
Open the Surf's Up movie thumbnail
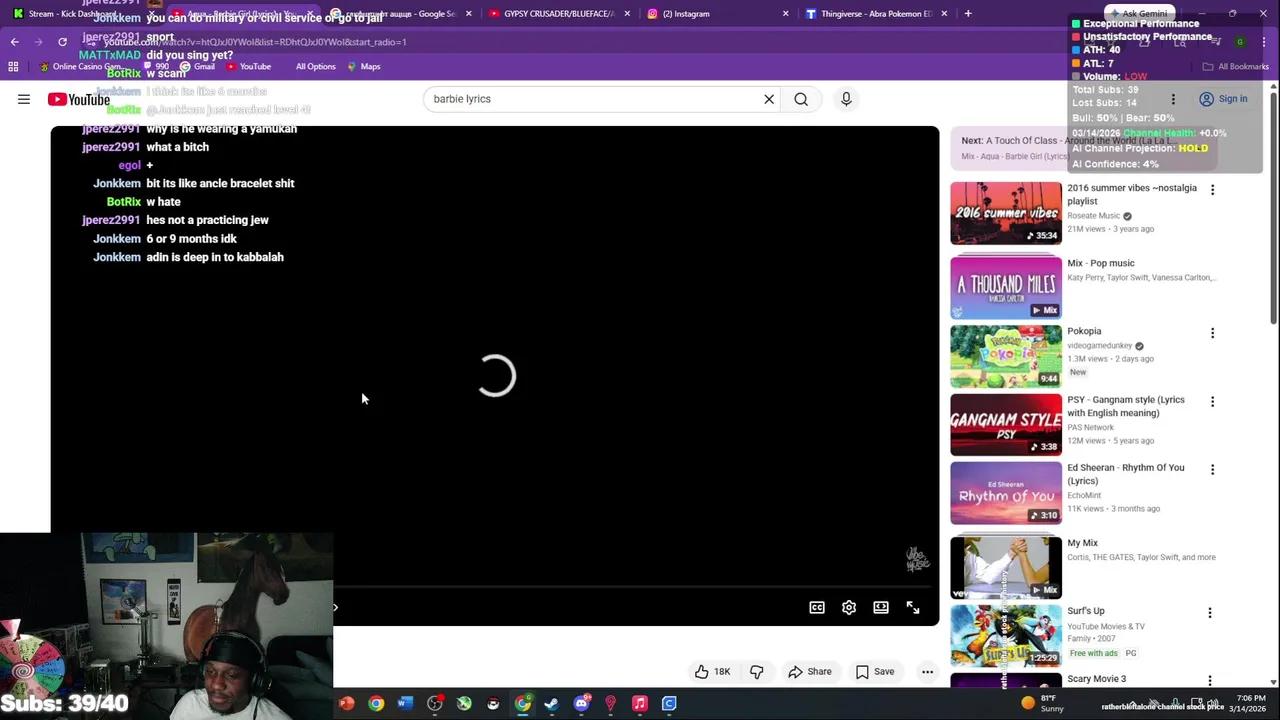pyautogui.click(x=1006, y=636)
